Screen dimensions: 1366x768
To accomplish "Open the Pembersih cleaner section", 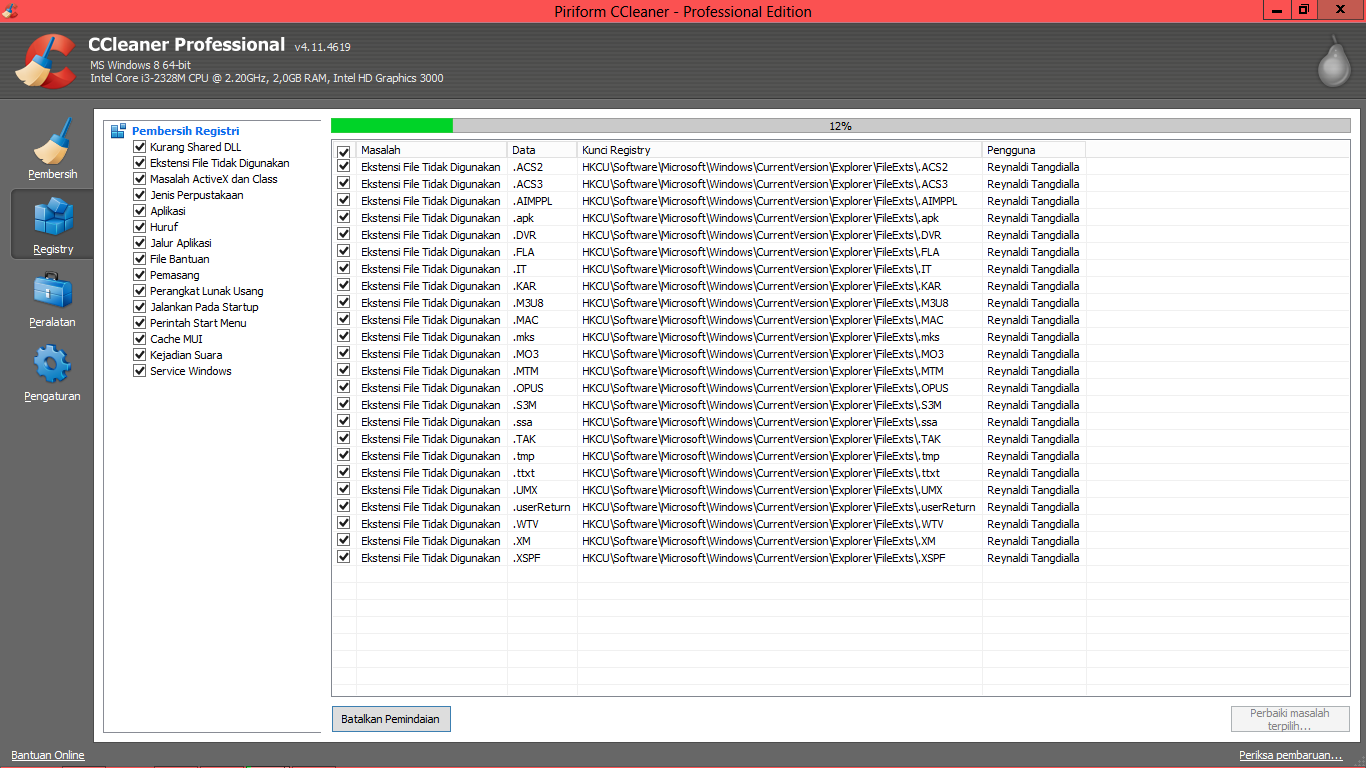I will (53, 149).
